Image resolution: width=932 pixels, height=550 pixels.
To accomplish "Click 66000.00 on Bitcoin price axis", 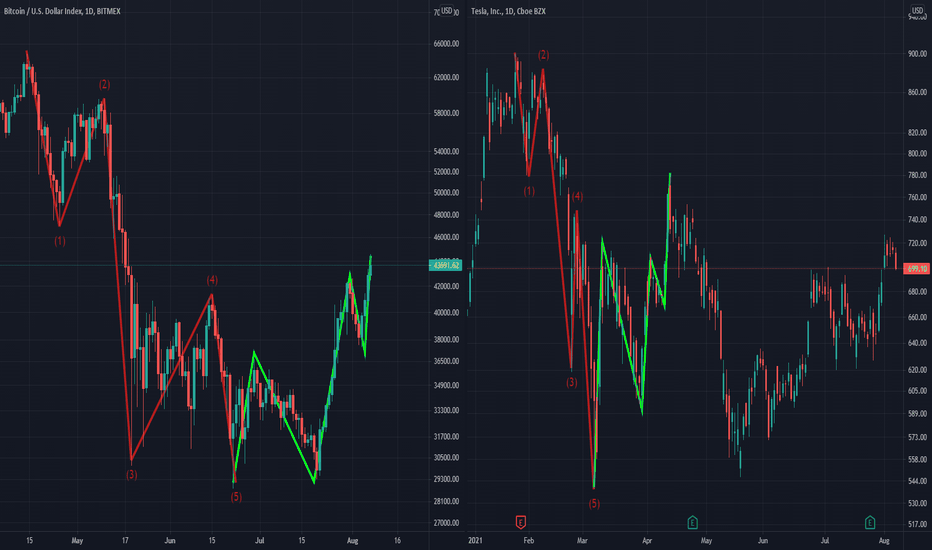I will [446, 44].
